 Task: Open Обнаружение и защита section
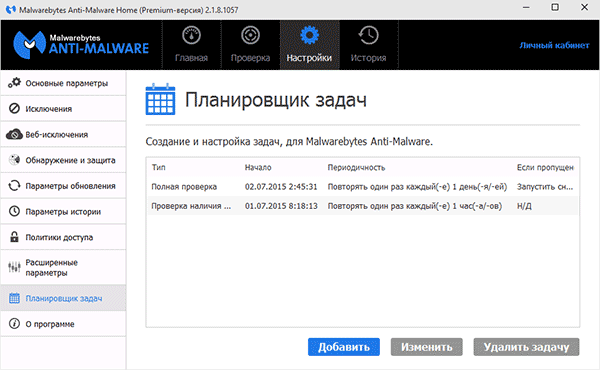63,160
